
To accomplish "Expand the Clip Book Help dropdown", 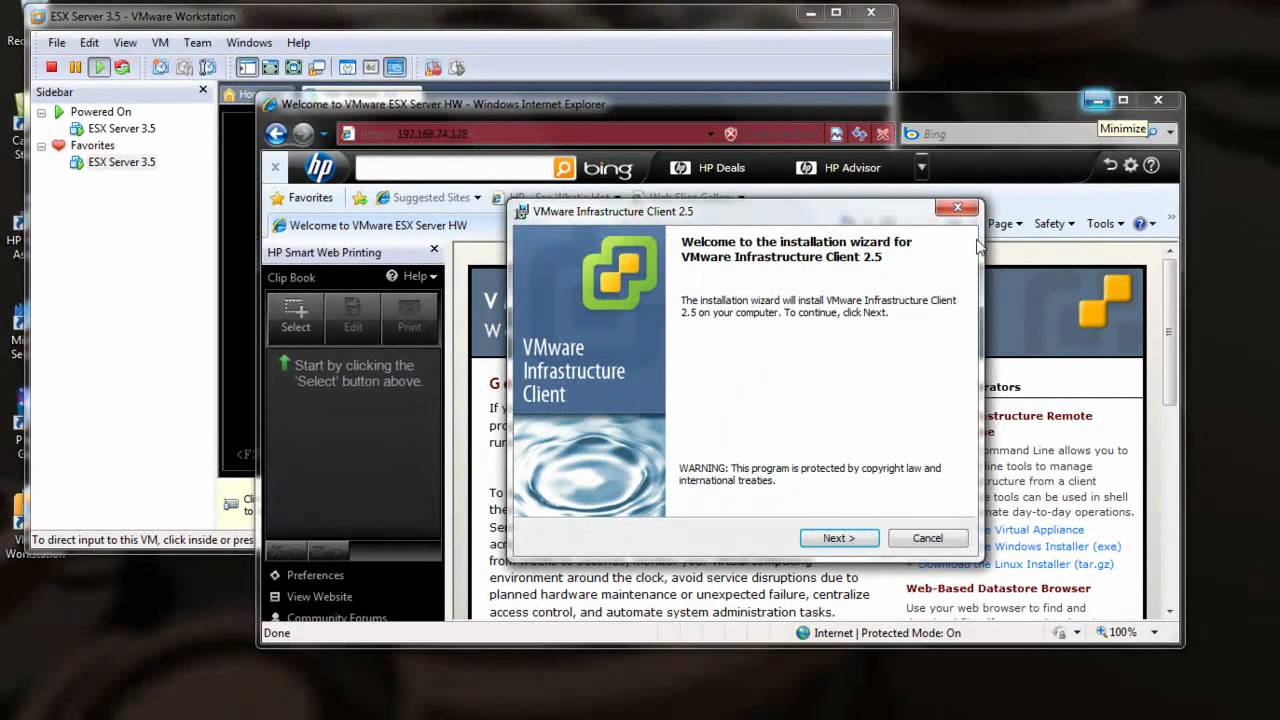I will click(412, 276).
